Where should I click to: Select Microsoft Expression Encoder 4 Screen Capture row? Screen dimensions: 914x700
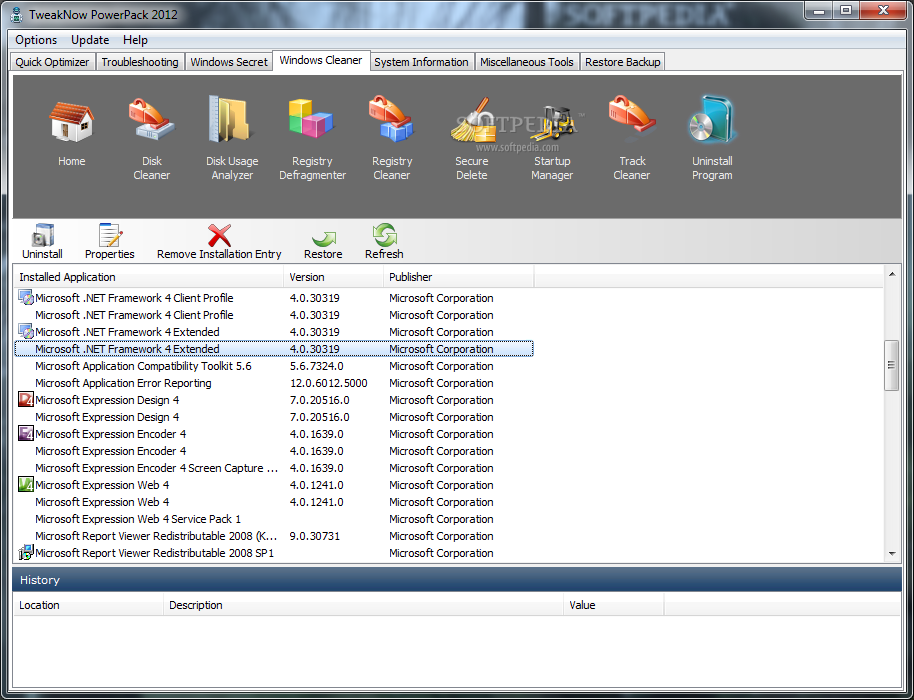(273, 468)
